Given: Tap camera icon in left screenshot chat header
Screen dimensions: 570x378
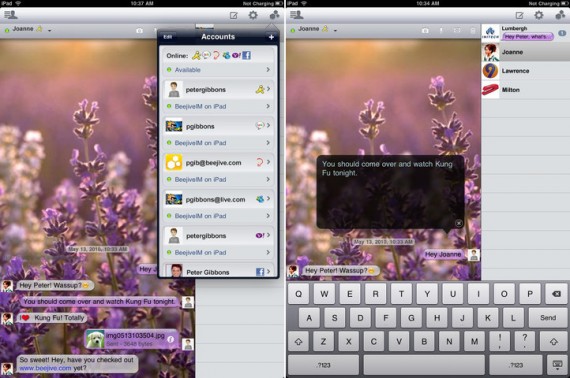Looking at the screenshot, I should [x=139, y=31].
